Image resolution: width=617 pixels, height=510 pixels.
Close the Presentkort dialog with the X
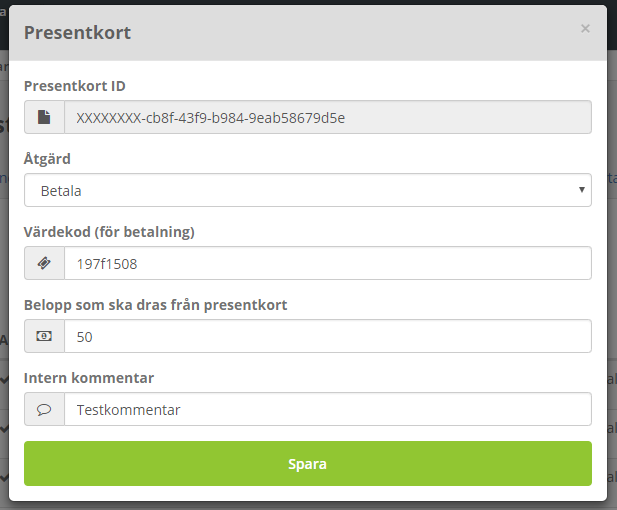pyautogui.click(x=585, y=29)
